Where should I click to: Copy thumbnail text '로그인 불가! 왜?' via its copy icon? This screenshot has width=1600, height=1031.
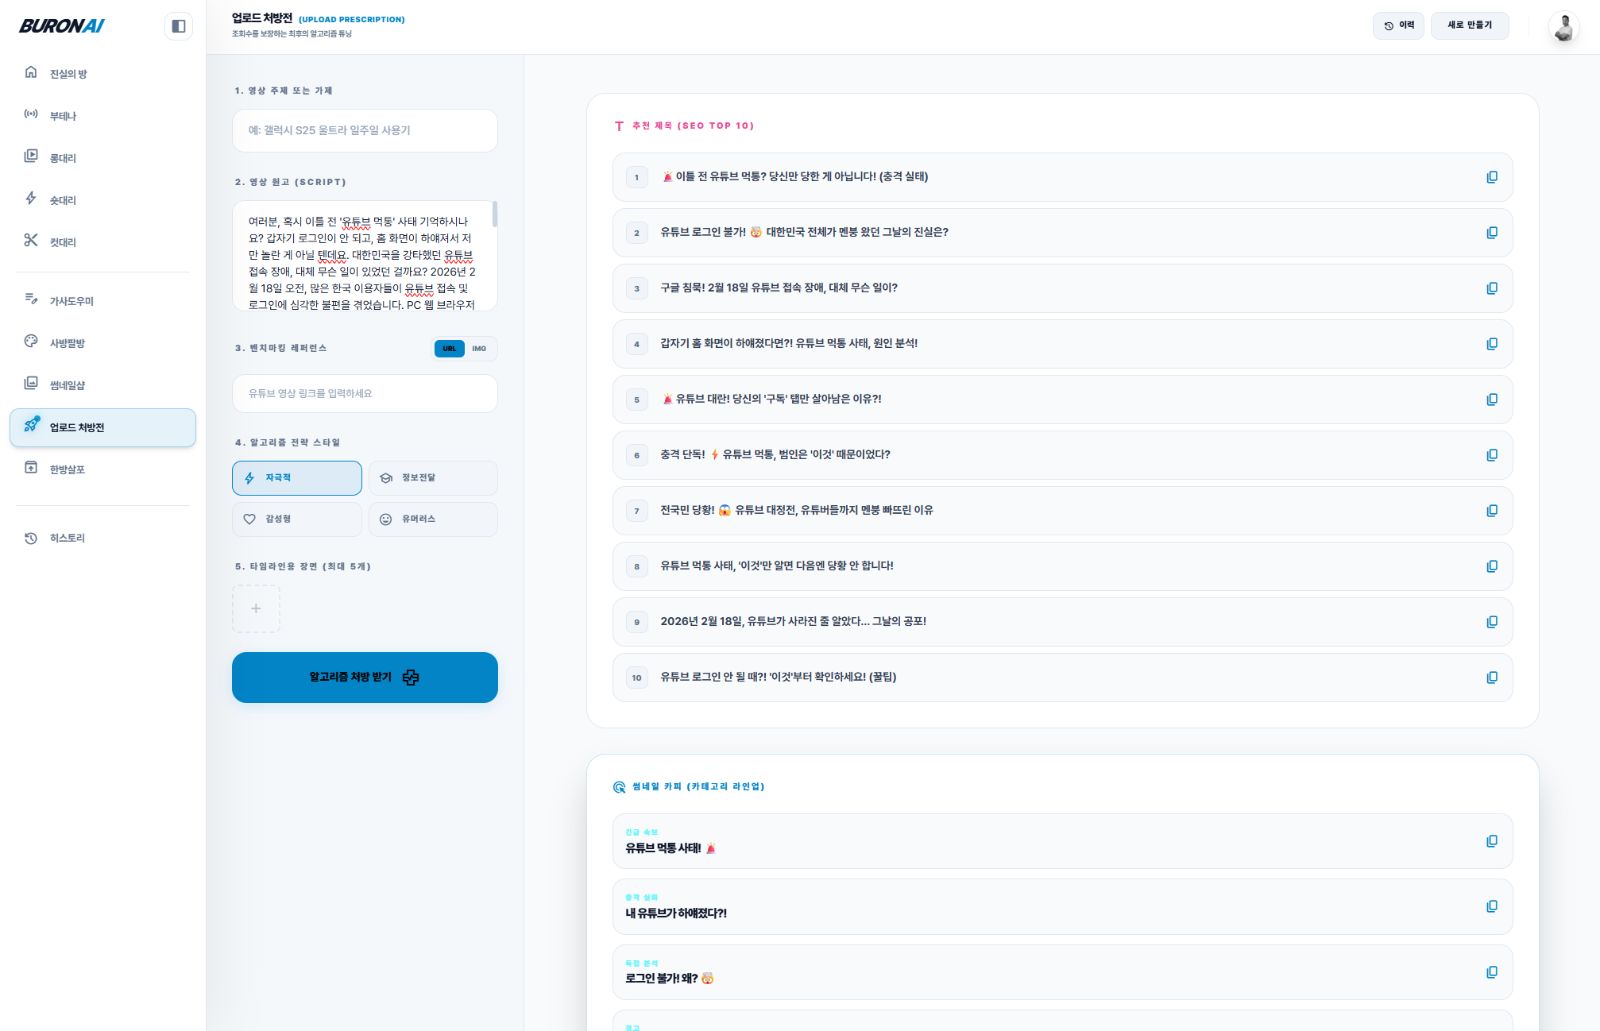click(1491, 972)
